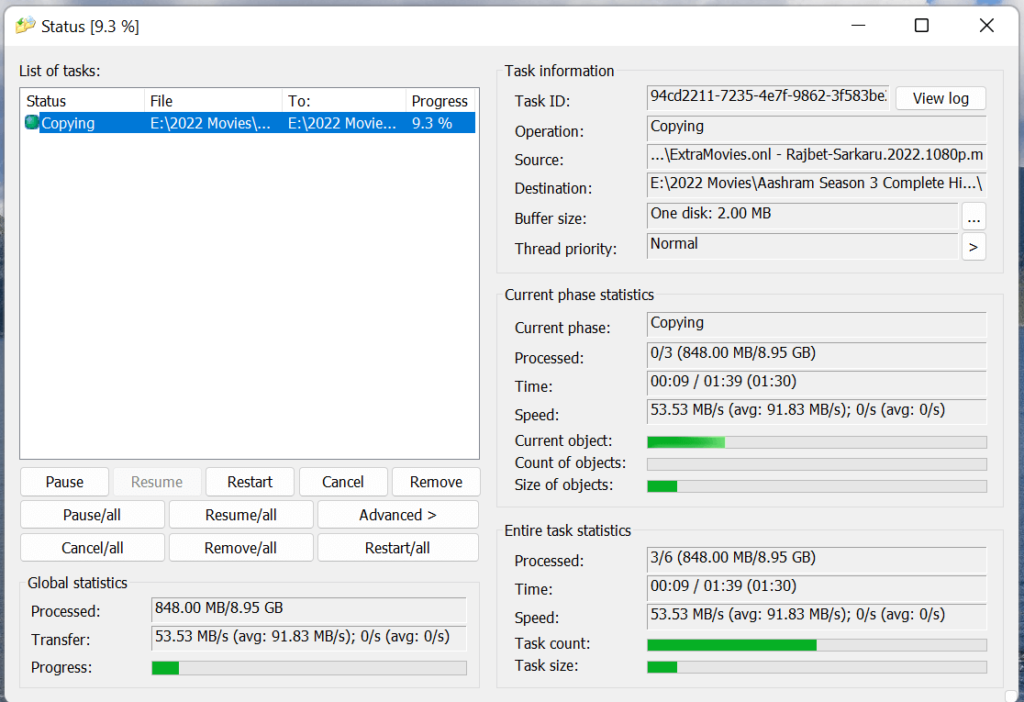Sort tasks by Status column header
The width and height of the screenshot is (1024, 702).
click(x=82, y=101)
